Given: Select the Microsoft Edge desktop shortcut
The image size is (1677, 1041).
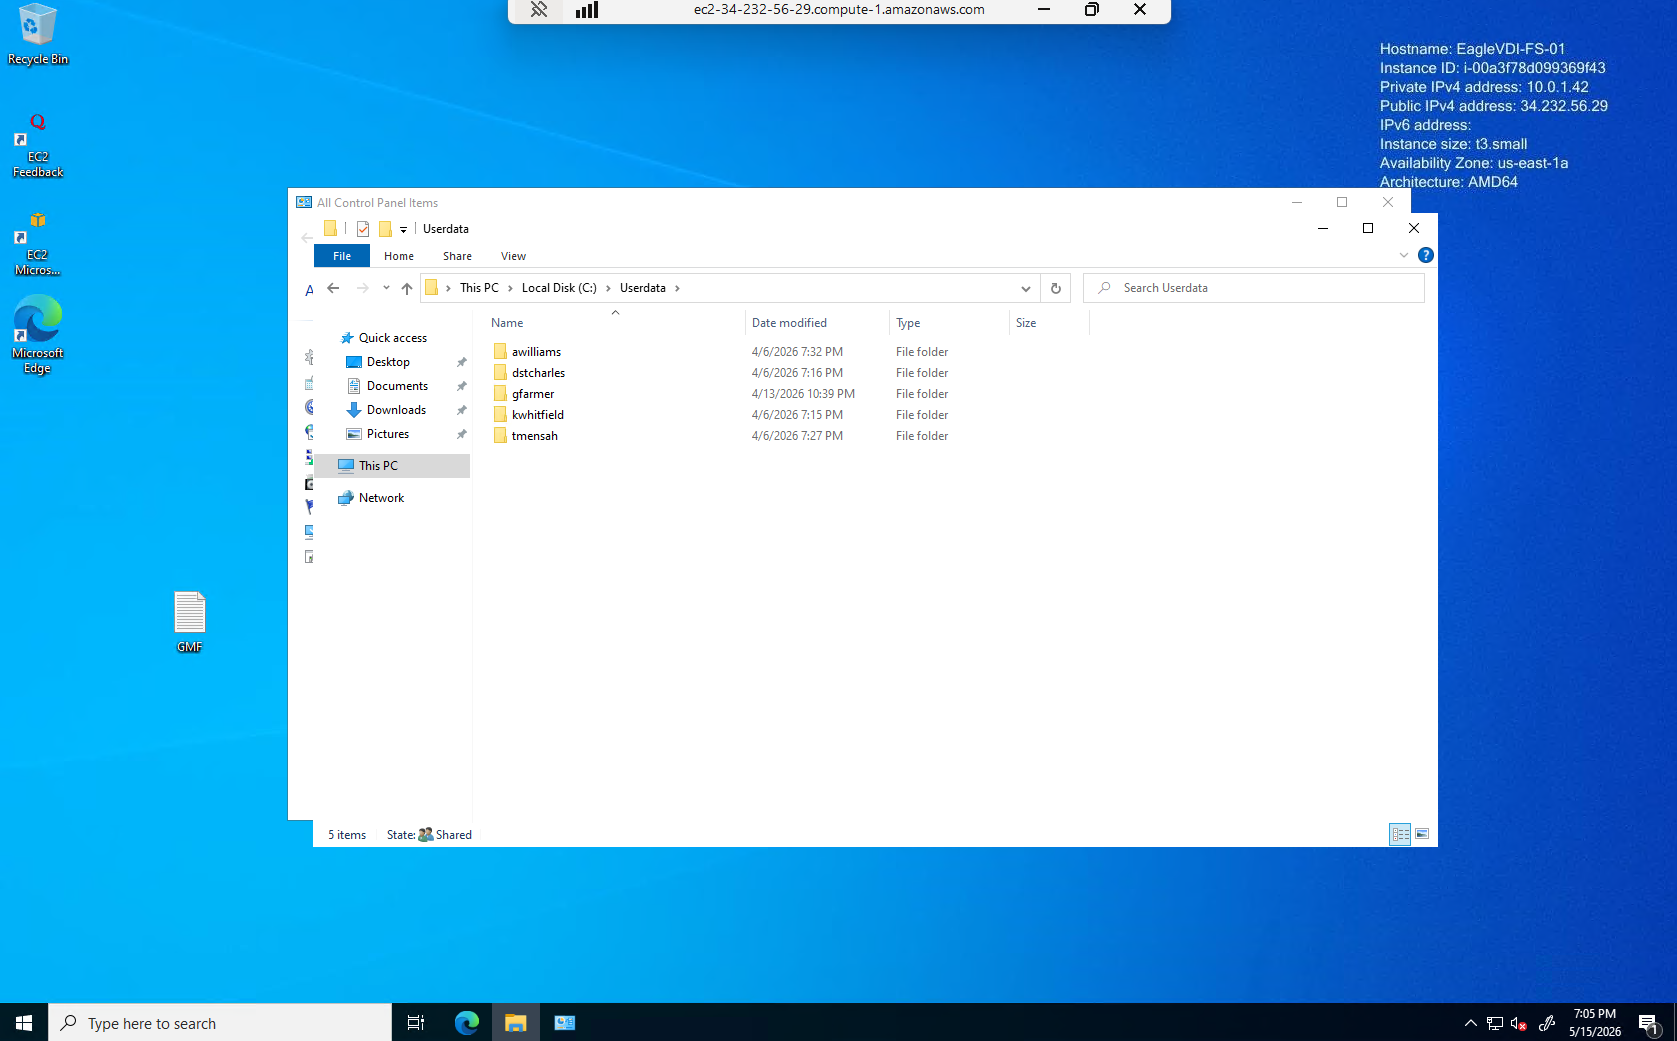Looking at the screenshot, I should click(38, 335).
